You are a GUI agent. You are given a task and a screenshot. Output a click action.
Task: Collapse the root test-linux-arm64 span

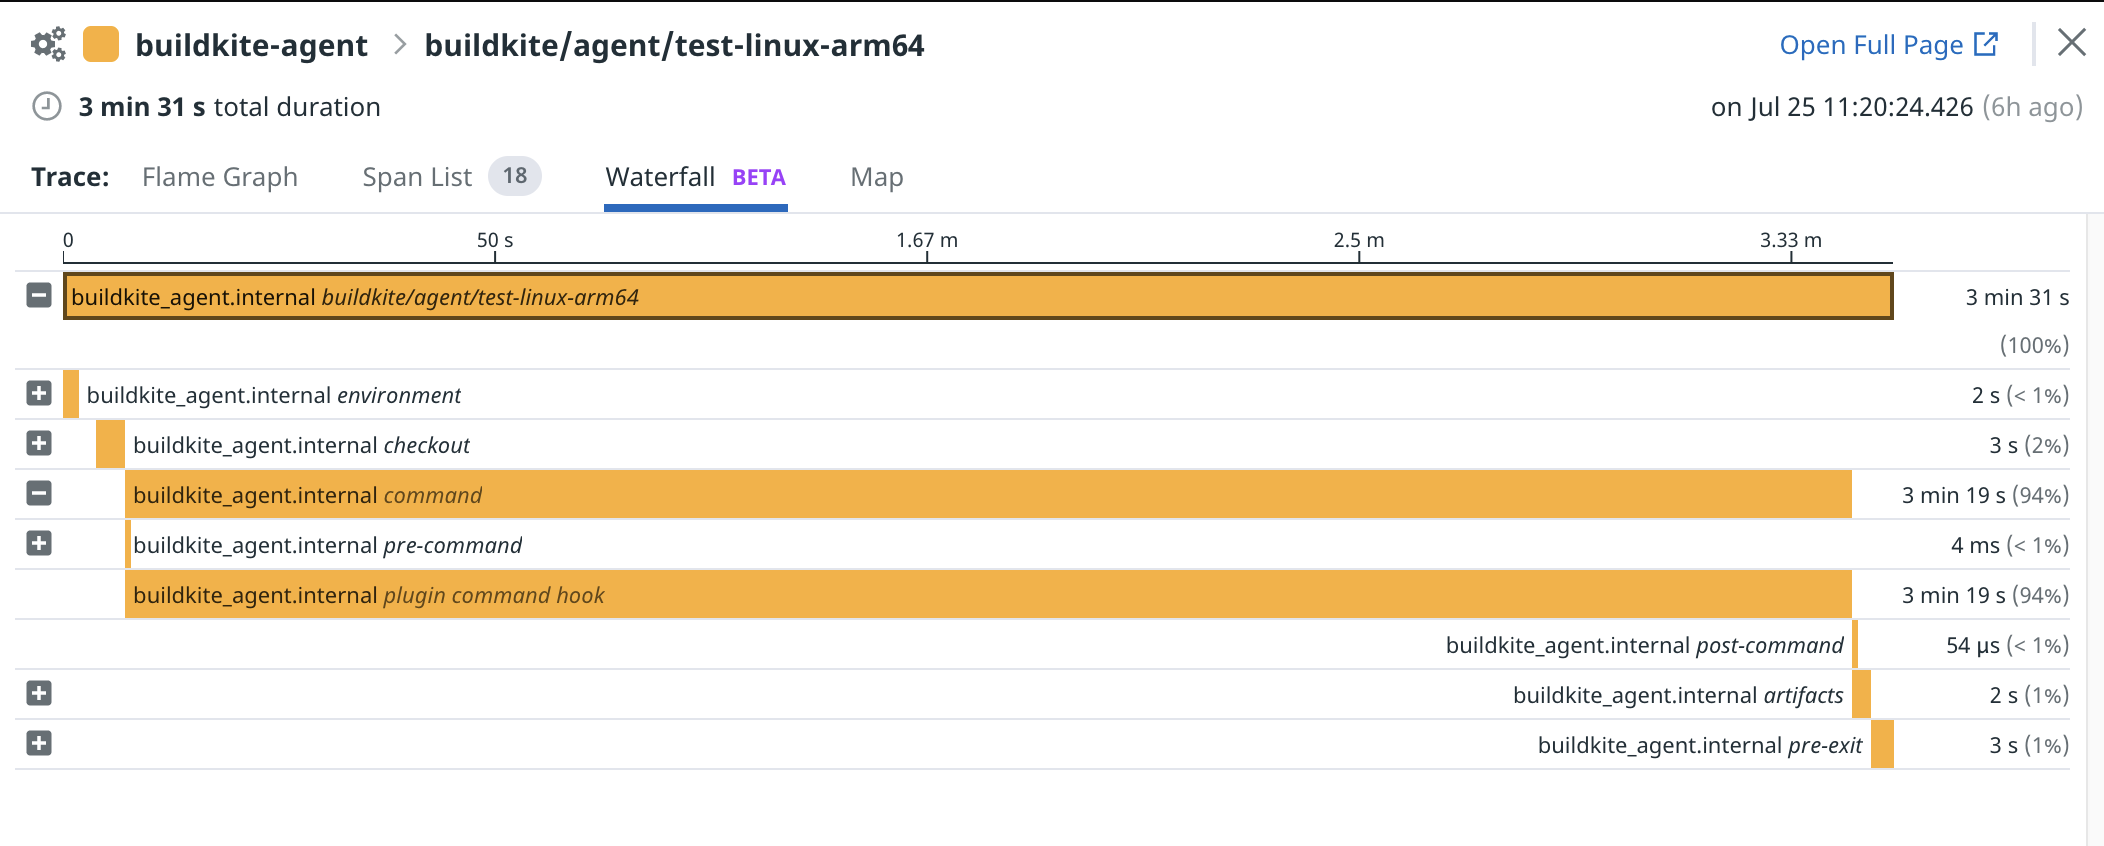pyautogui.click(x=39, y=295)
